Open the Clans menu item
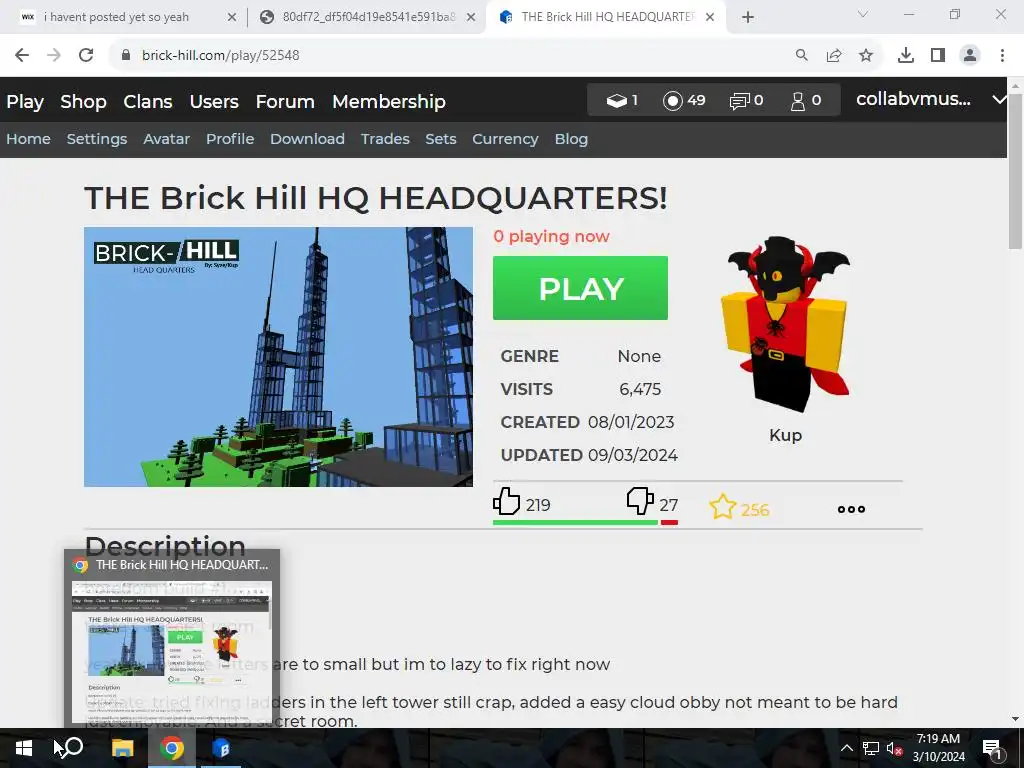Screen dimensions: 1024x768 (x=148, y=102)
